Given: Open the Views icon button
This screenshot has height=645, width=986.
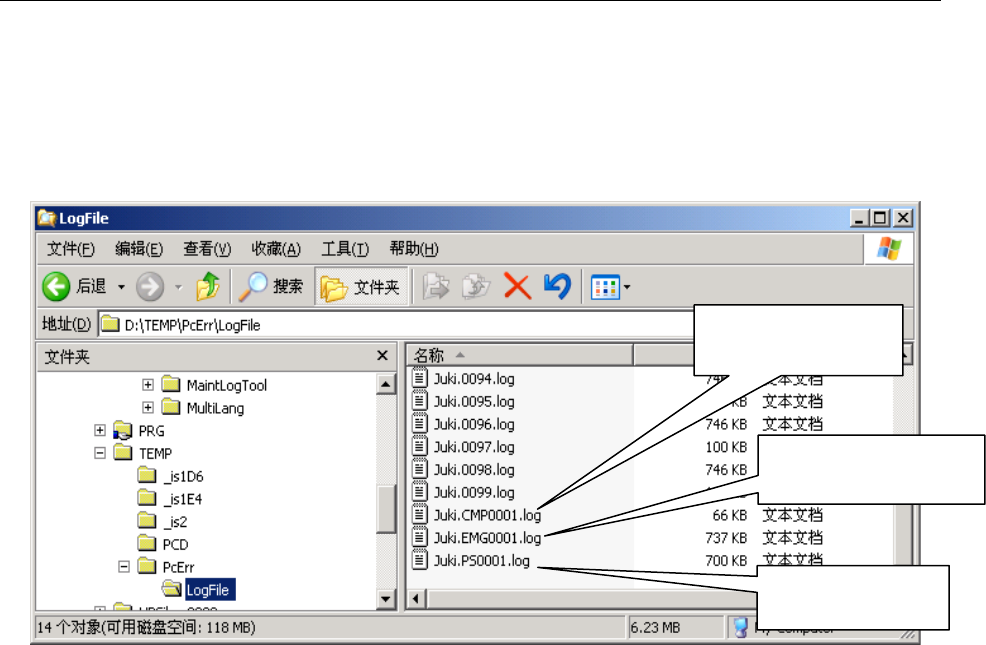Looking at the screenshot, I should [605, 288].
